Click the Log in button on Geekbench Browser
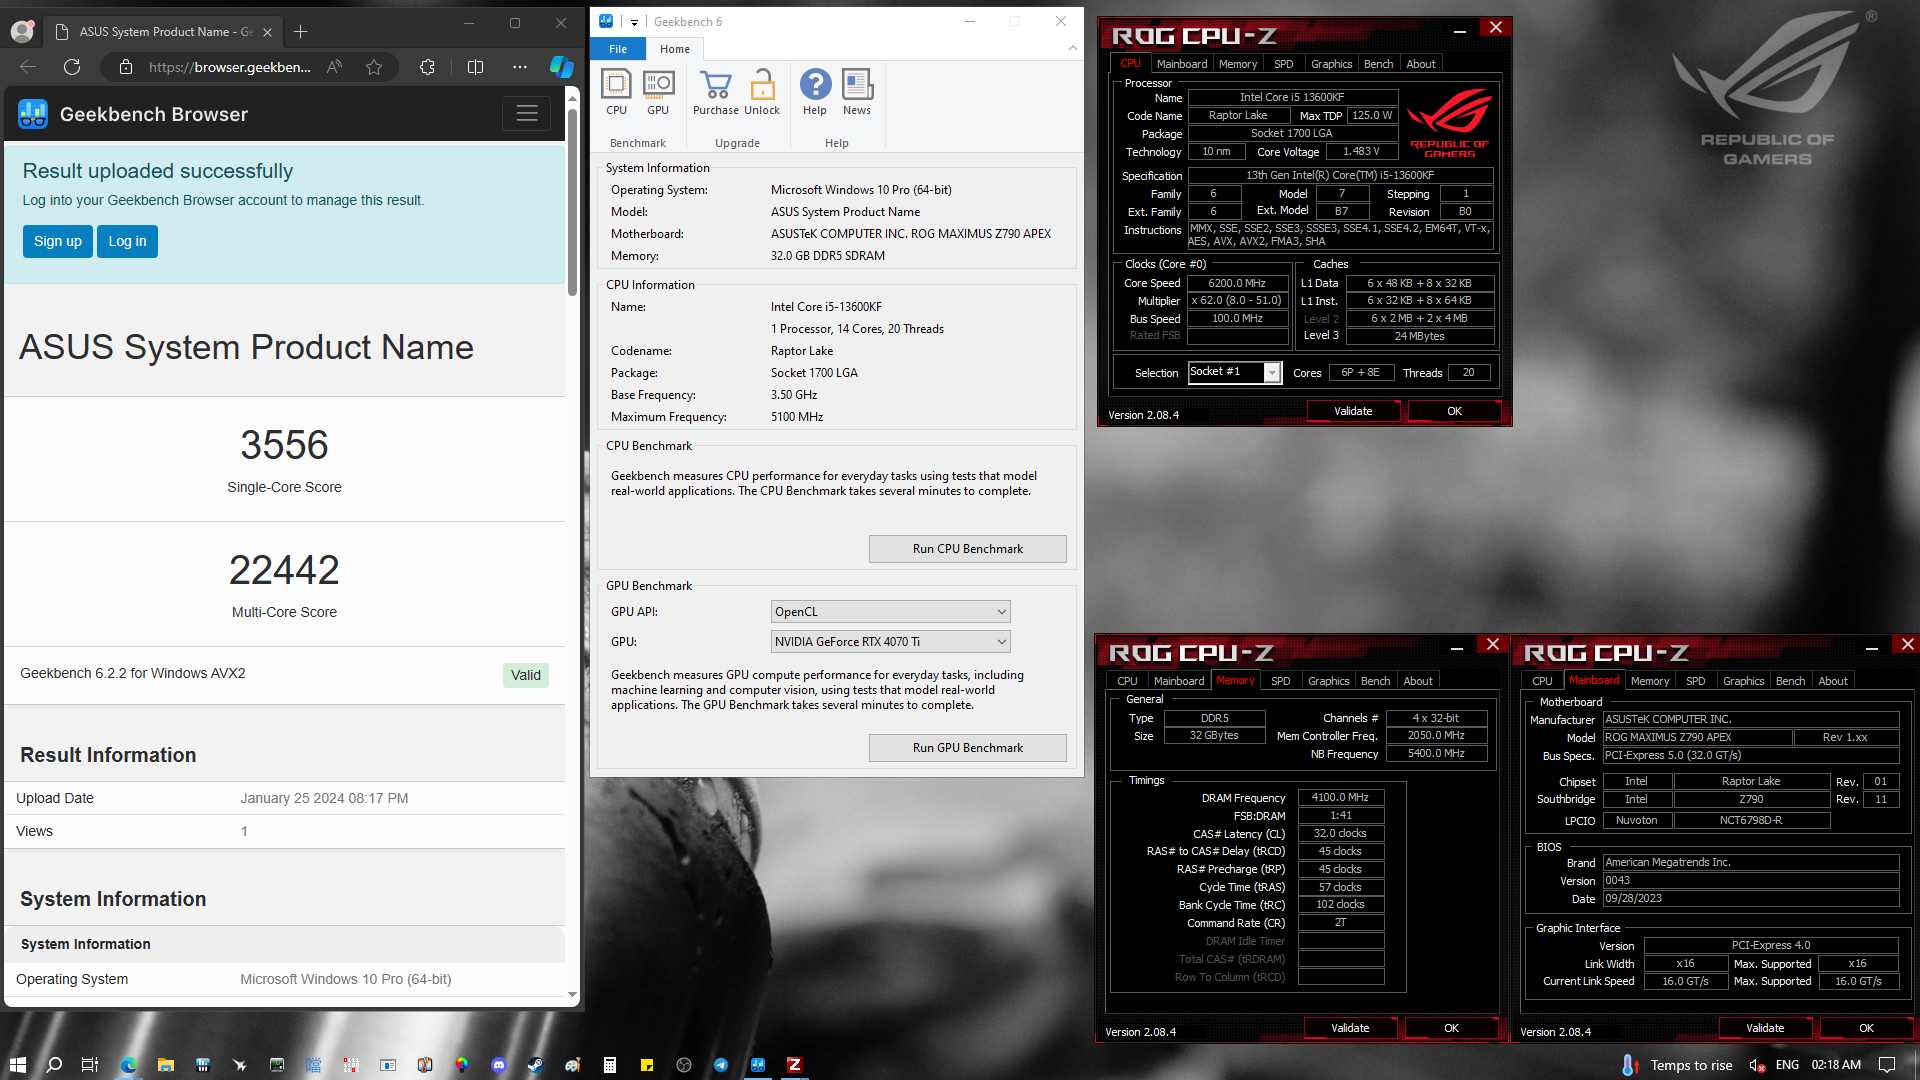Screen dimensions: 1920x1080 (x=127, y=241)
